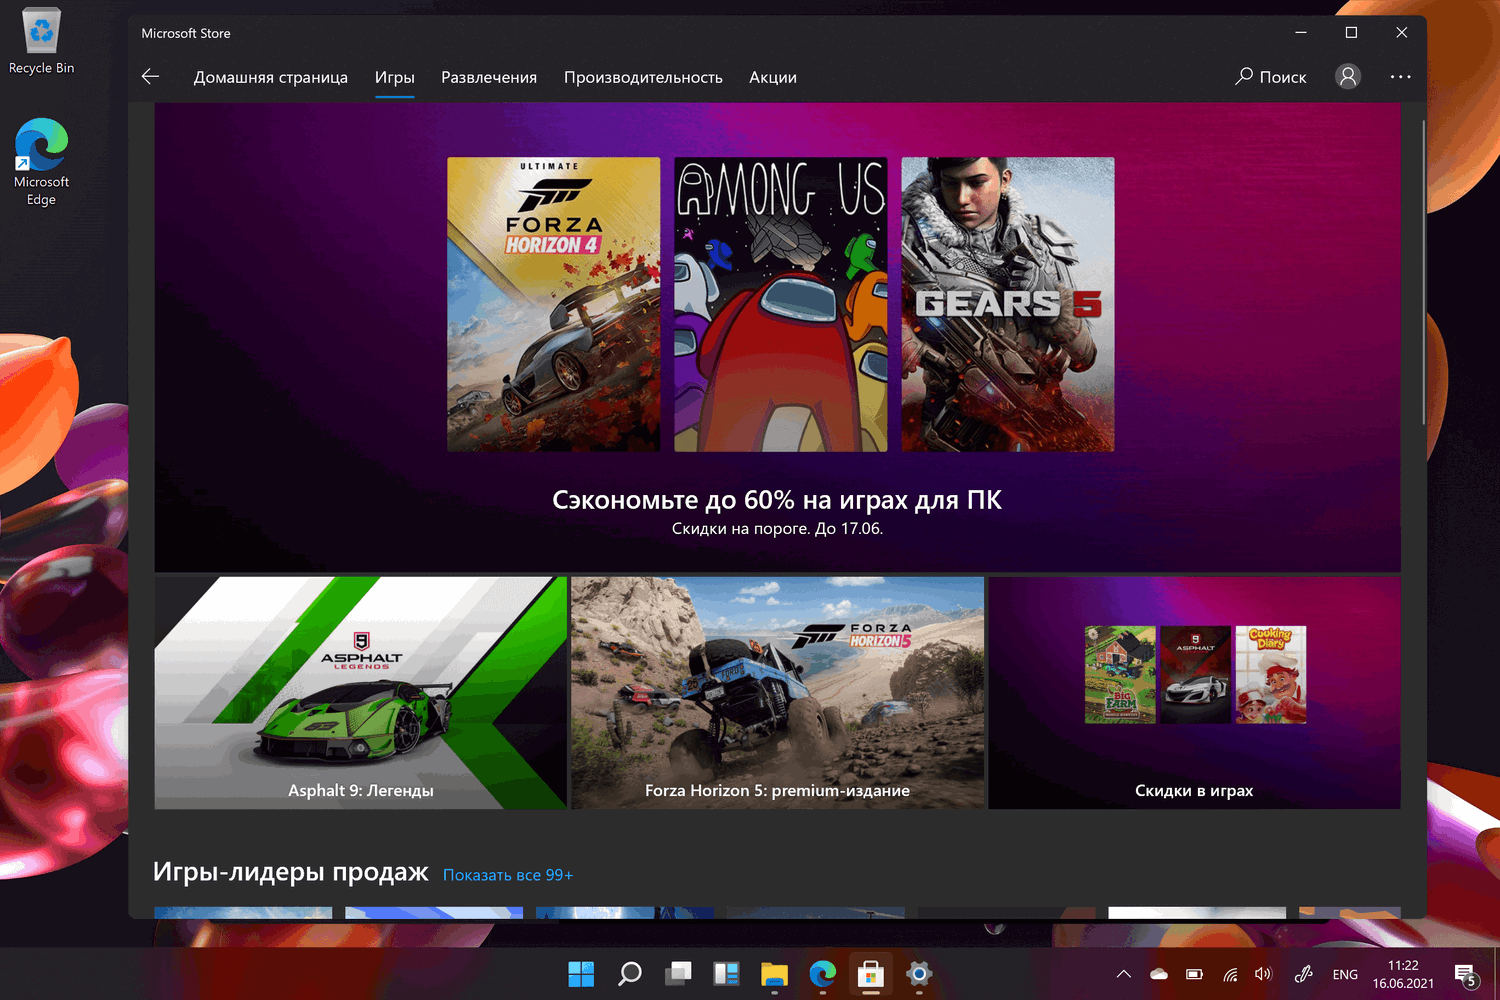
Task: Click the Поиск search button
Action: click(x=1271, y=77)
